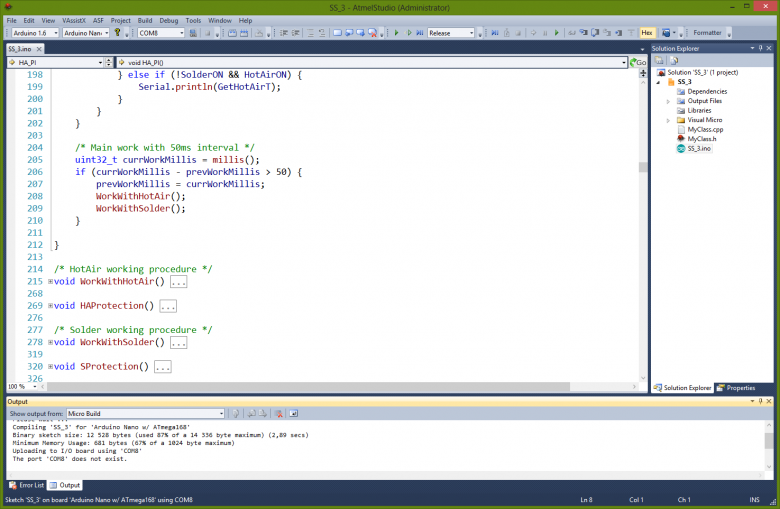The height and width of the screenshot is (509, 780).
Task: Open the Arduino 1.6 version dropdown
Action: [34, 33]
